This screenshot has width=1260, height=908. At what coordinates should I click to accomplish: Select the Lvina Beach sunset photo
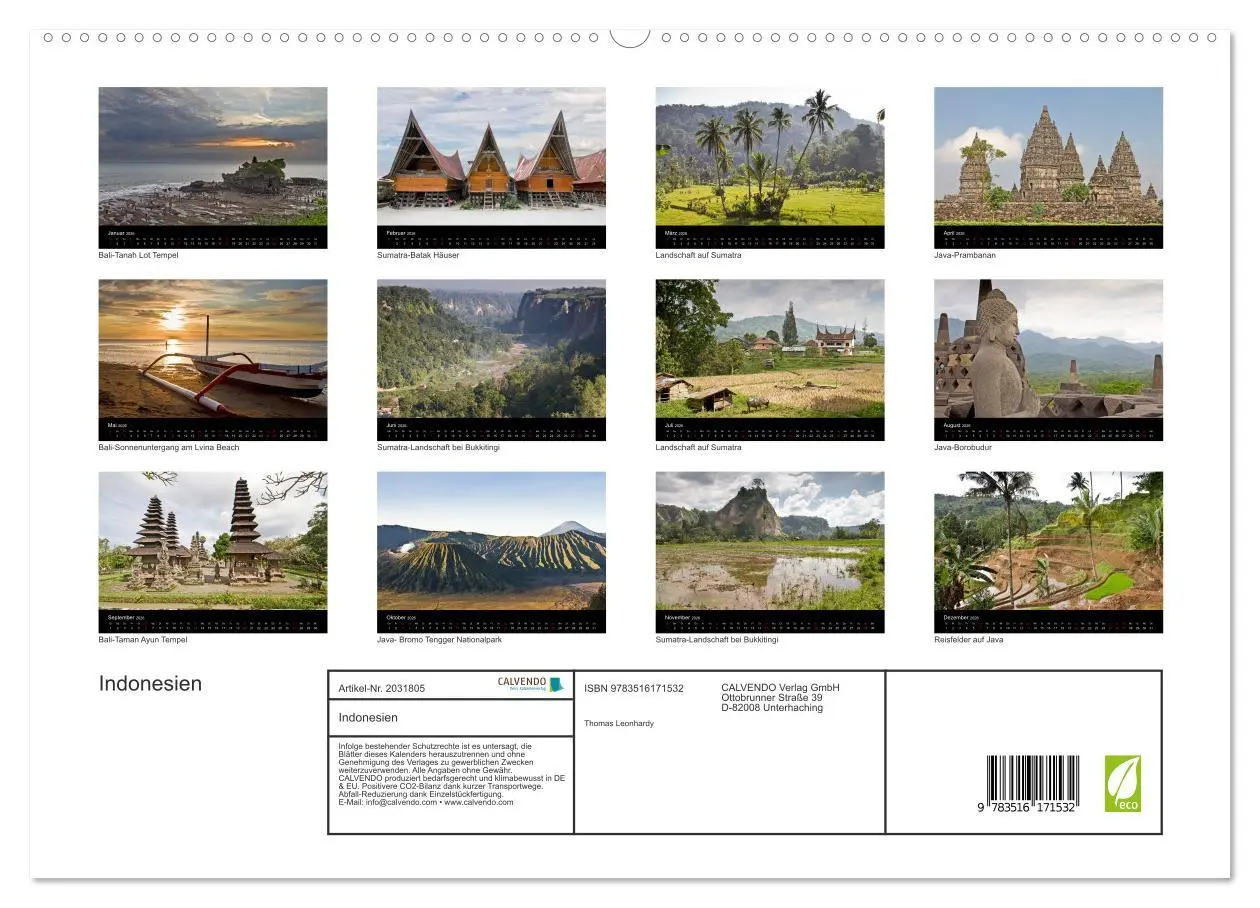pyautogui.click(x=213, y=348)
